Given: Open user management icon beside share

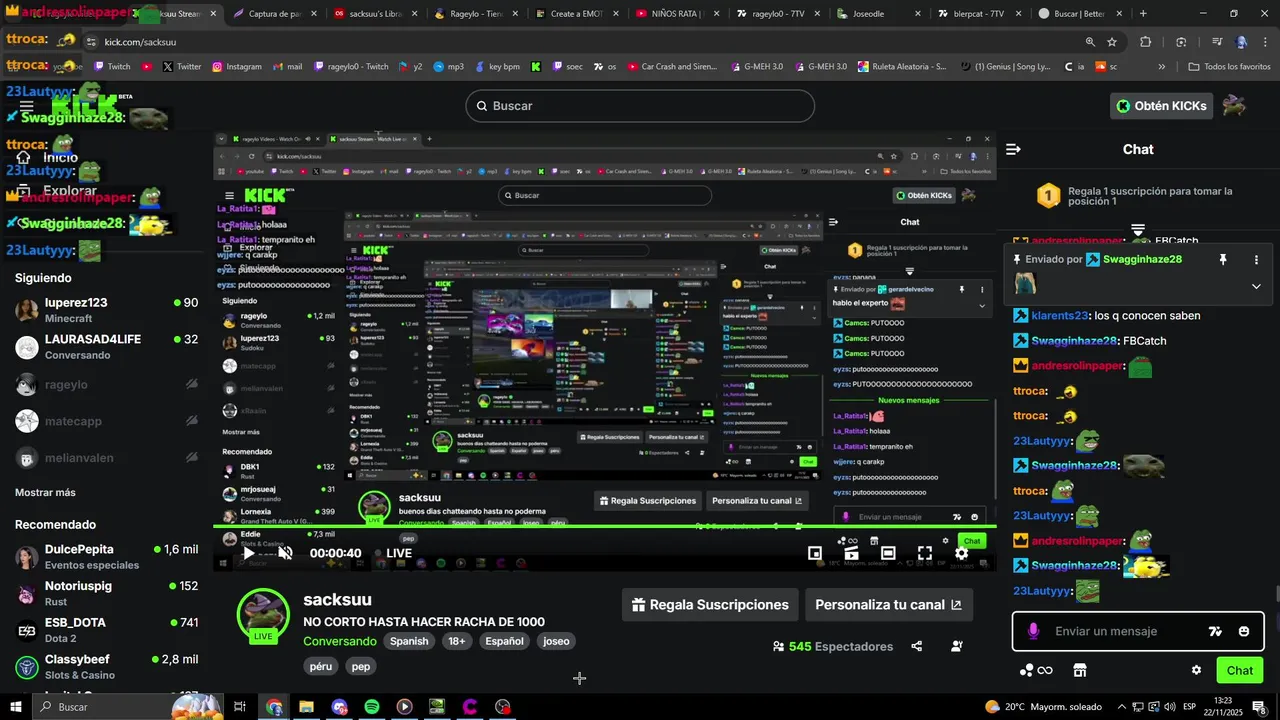Looking at the screenshot, I should [x=957, y=646].
